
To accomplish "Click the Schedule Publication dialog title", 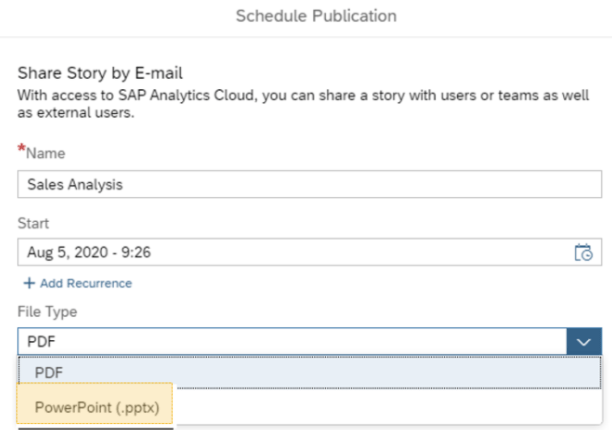I will [316, 16].
